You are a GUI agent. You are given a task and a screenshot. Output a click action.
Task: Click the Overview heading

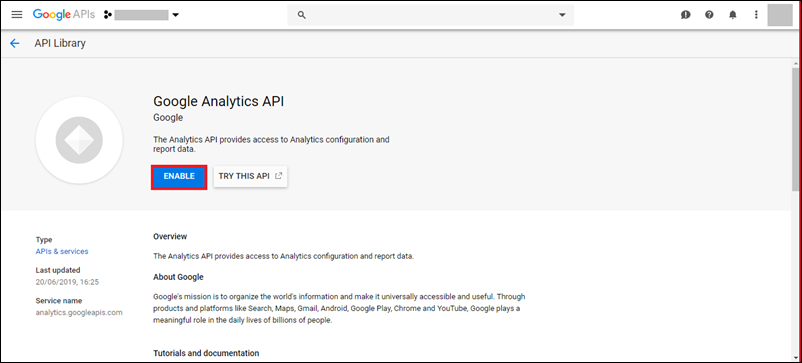click(x=170, y=237)
